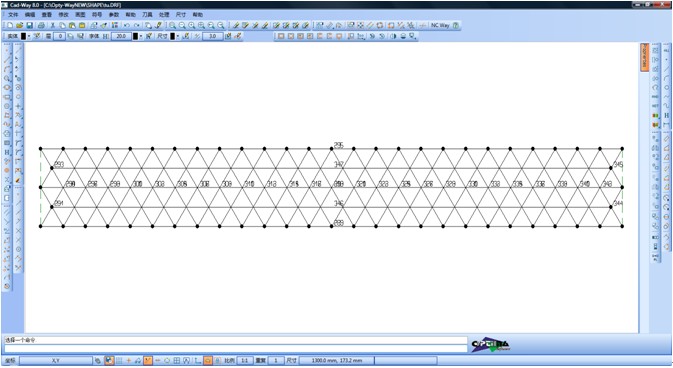Open the 文件 menu

tap(13, 15)
